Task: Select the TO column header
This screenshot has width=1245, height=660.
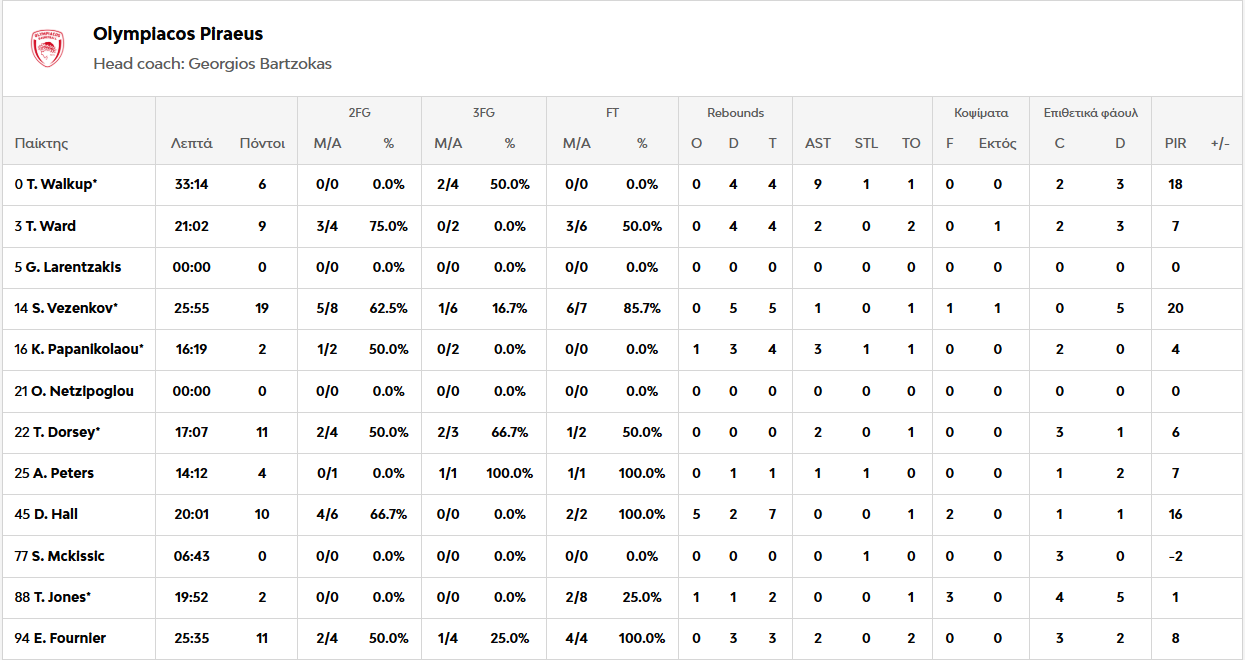Action: pyautogui.click(x=911, y=143)
